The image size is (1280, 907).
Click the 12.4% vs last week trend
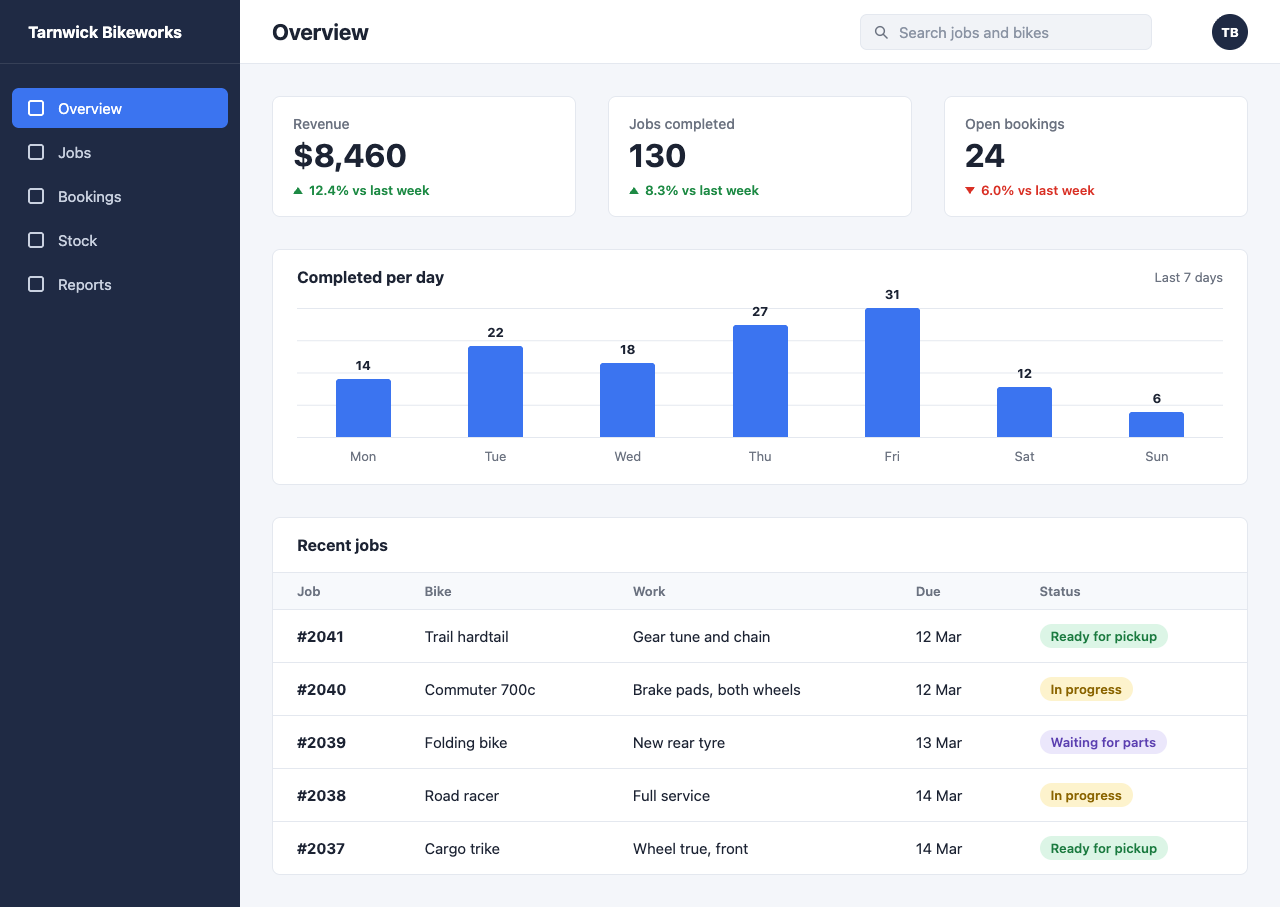361,191
